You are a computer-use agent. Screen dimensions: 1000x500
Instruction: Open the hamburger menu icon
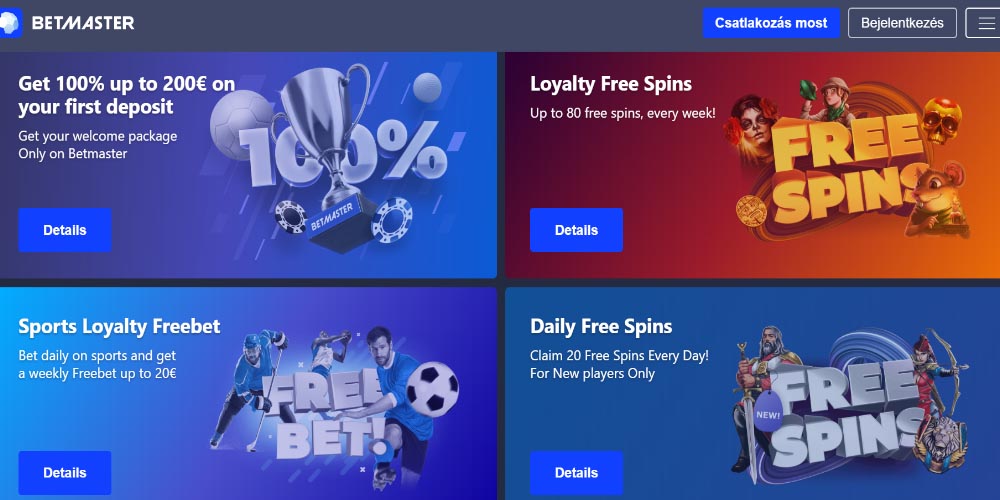(983, 23)
